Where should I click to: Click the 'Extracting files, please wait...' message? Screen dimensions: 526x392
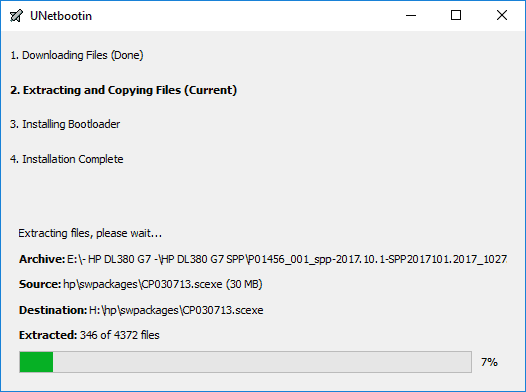(x=90, y=233)
